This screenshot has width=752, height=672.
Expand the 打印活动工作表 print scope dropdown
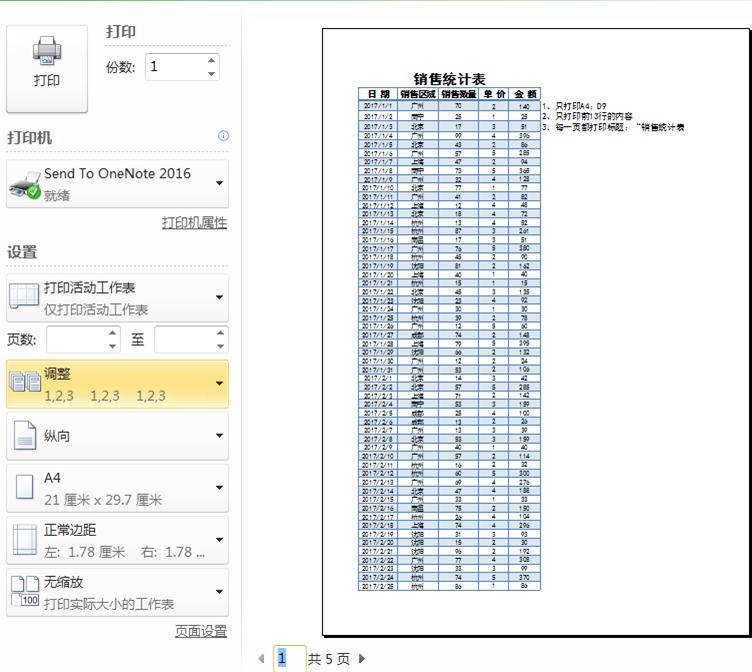[x=118, y=298]
